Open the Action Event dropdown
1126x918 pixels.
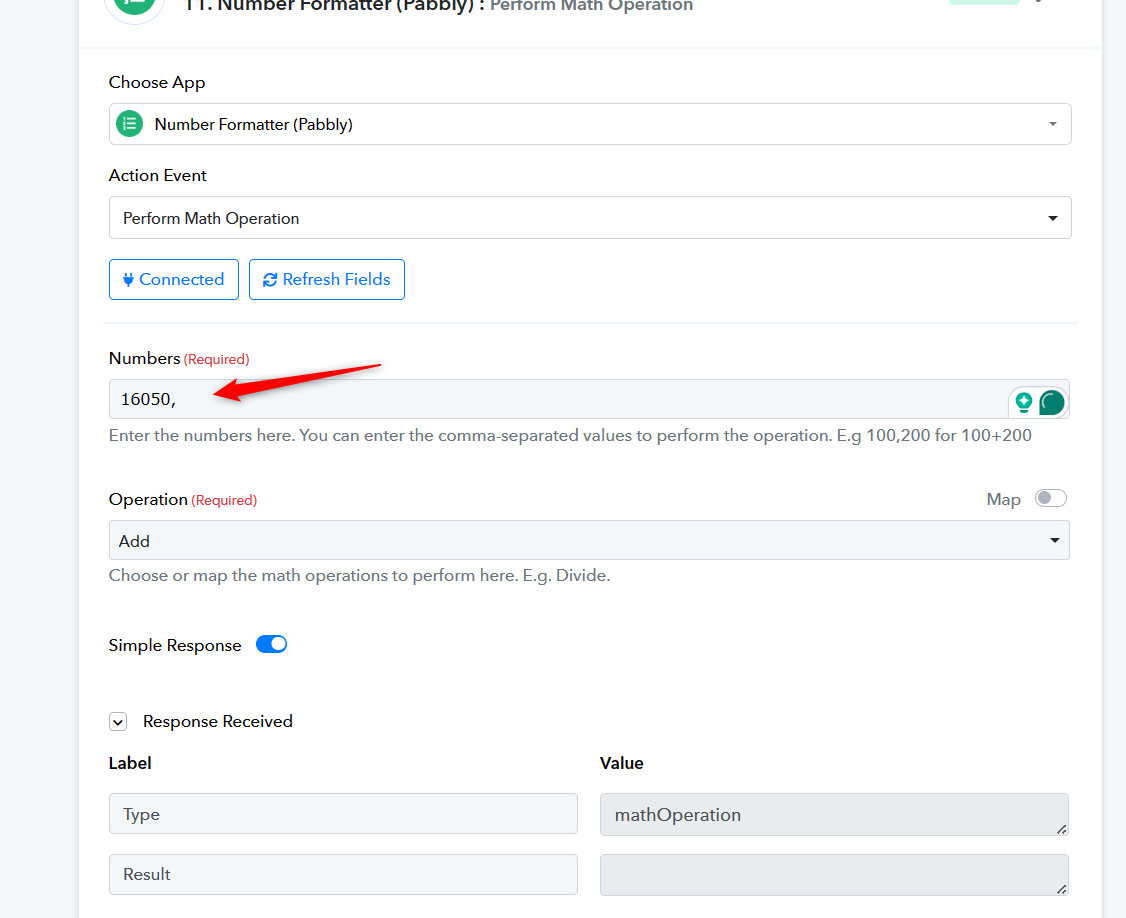pos(590,218)
